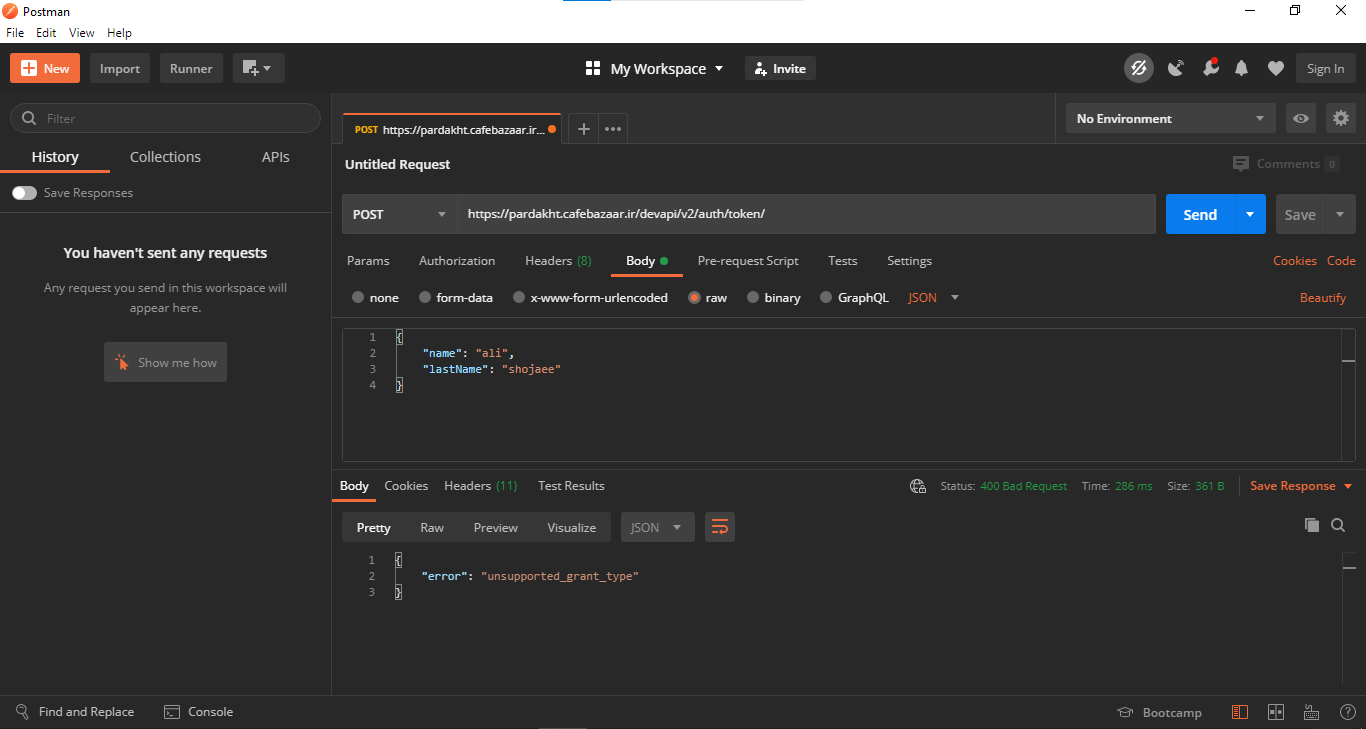This screenshot has height=729, width=1366.
Task: Open the POST method dropdown
Action: (x=400, y=214)
